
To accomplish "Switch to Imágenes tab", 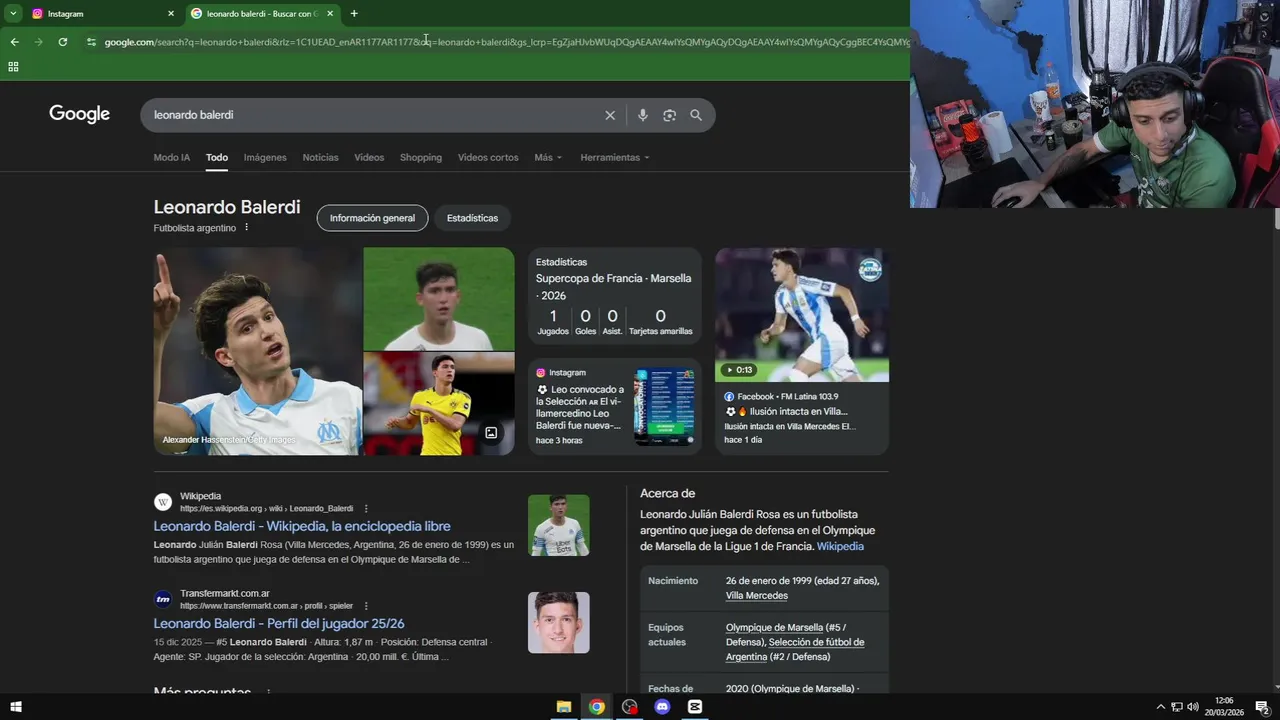I will 265,157.
